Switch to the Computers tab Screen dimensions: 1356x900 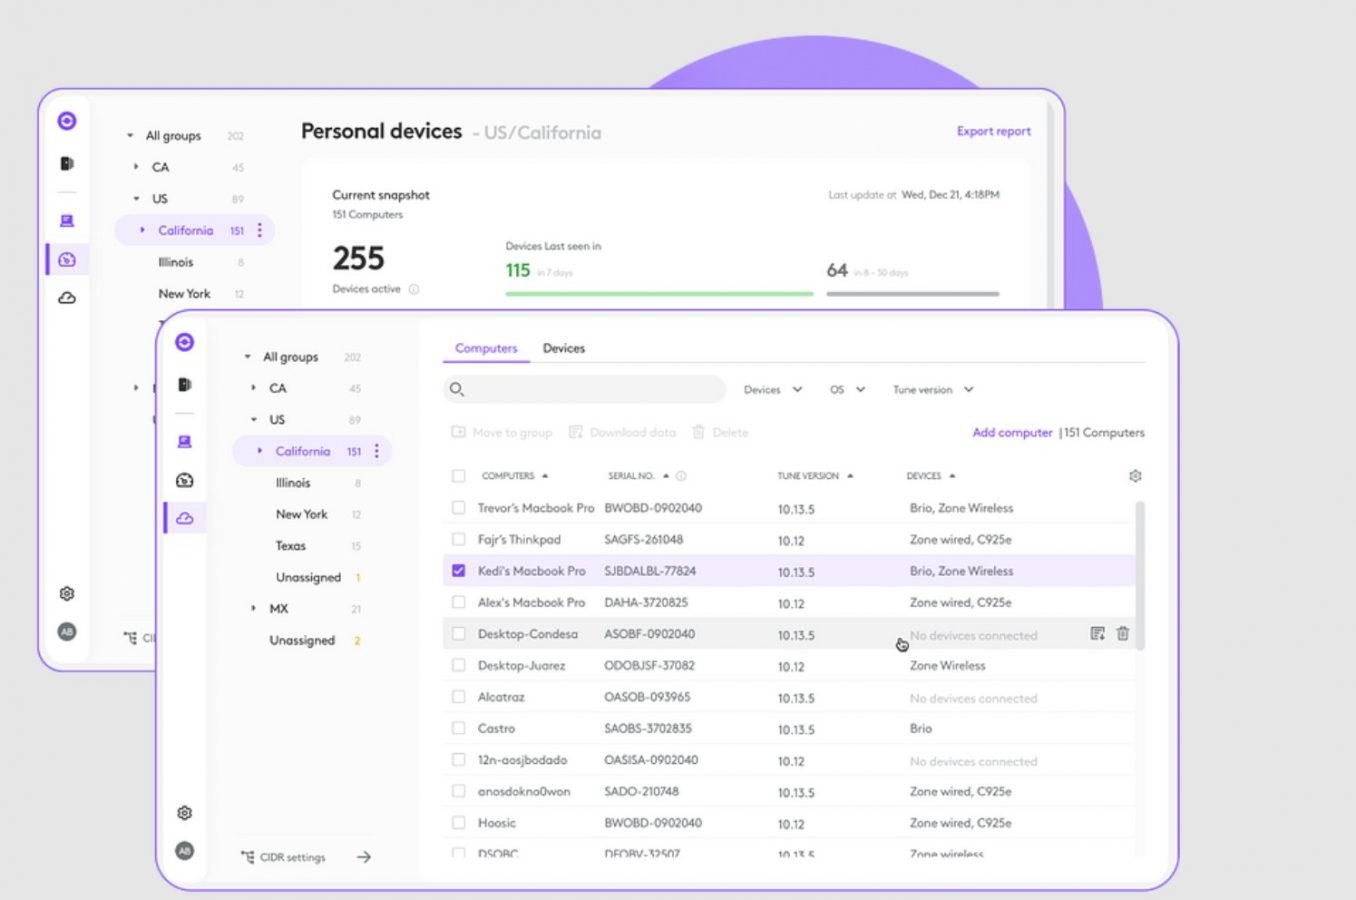point(486,348)
